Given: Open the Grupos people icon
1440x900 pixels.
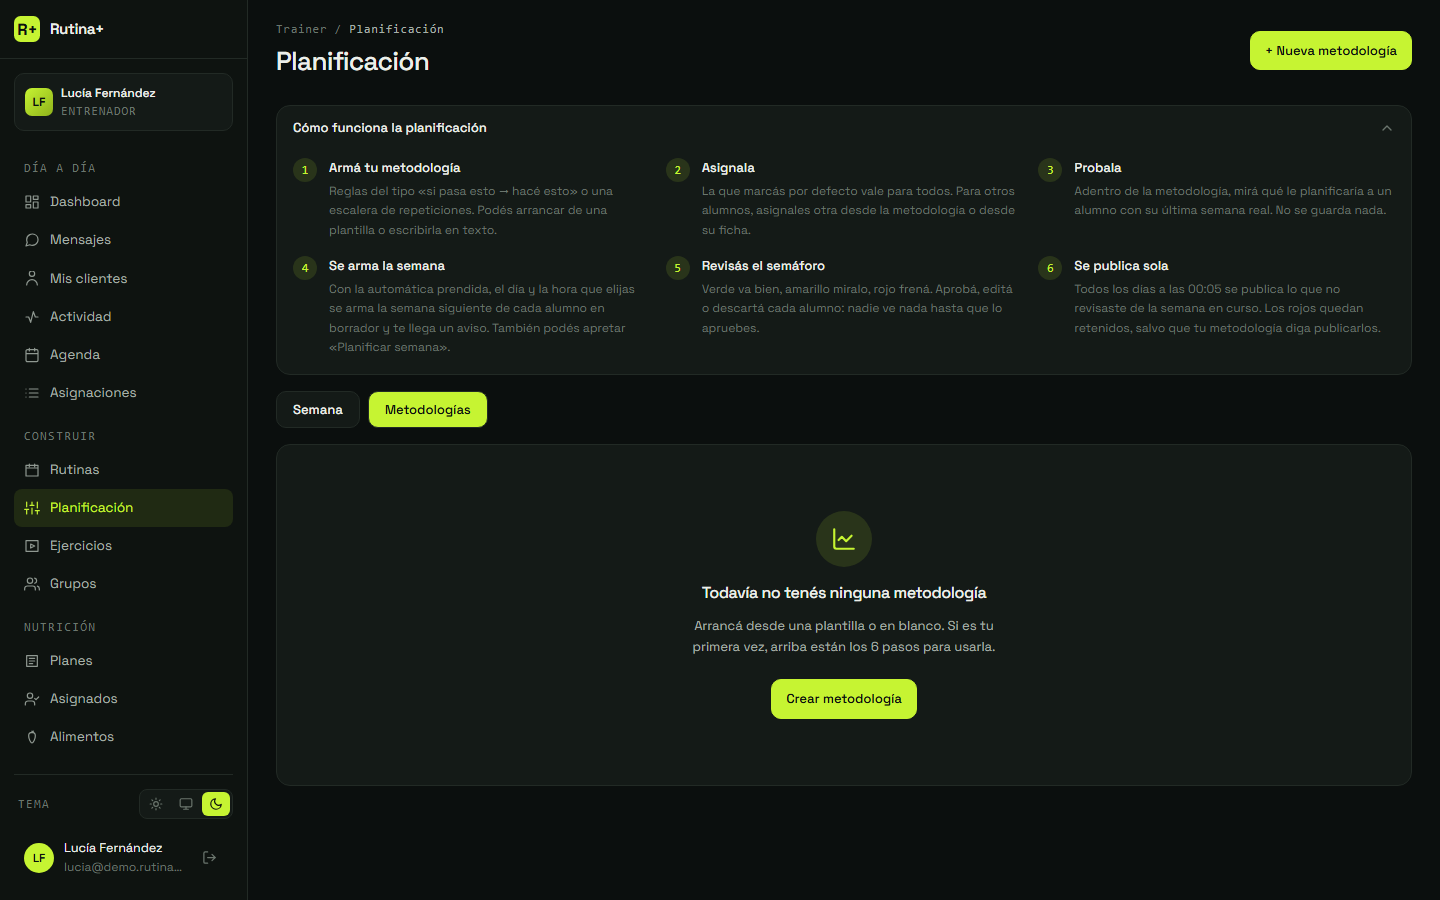Looking at the screenshot, I should [x=32, y=584].
